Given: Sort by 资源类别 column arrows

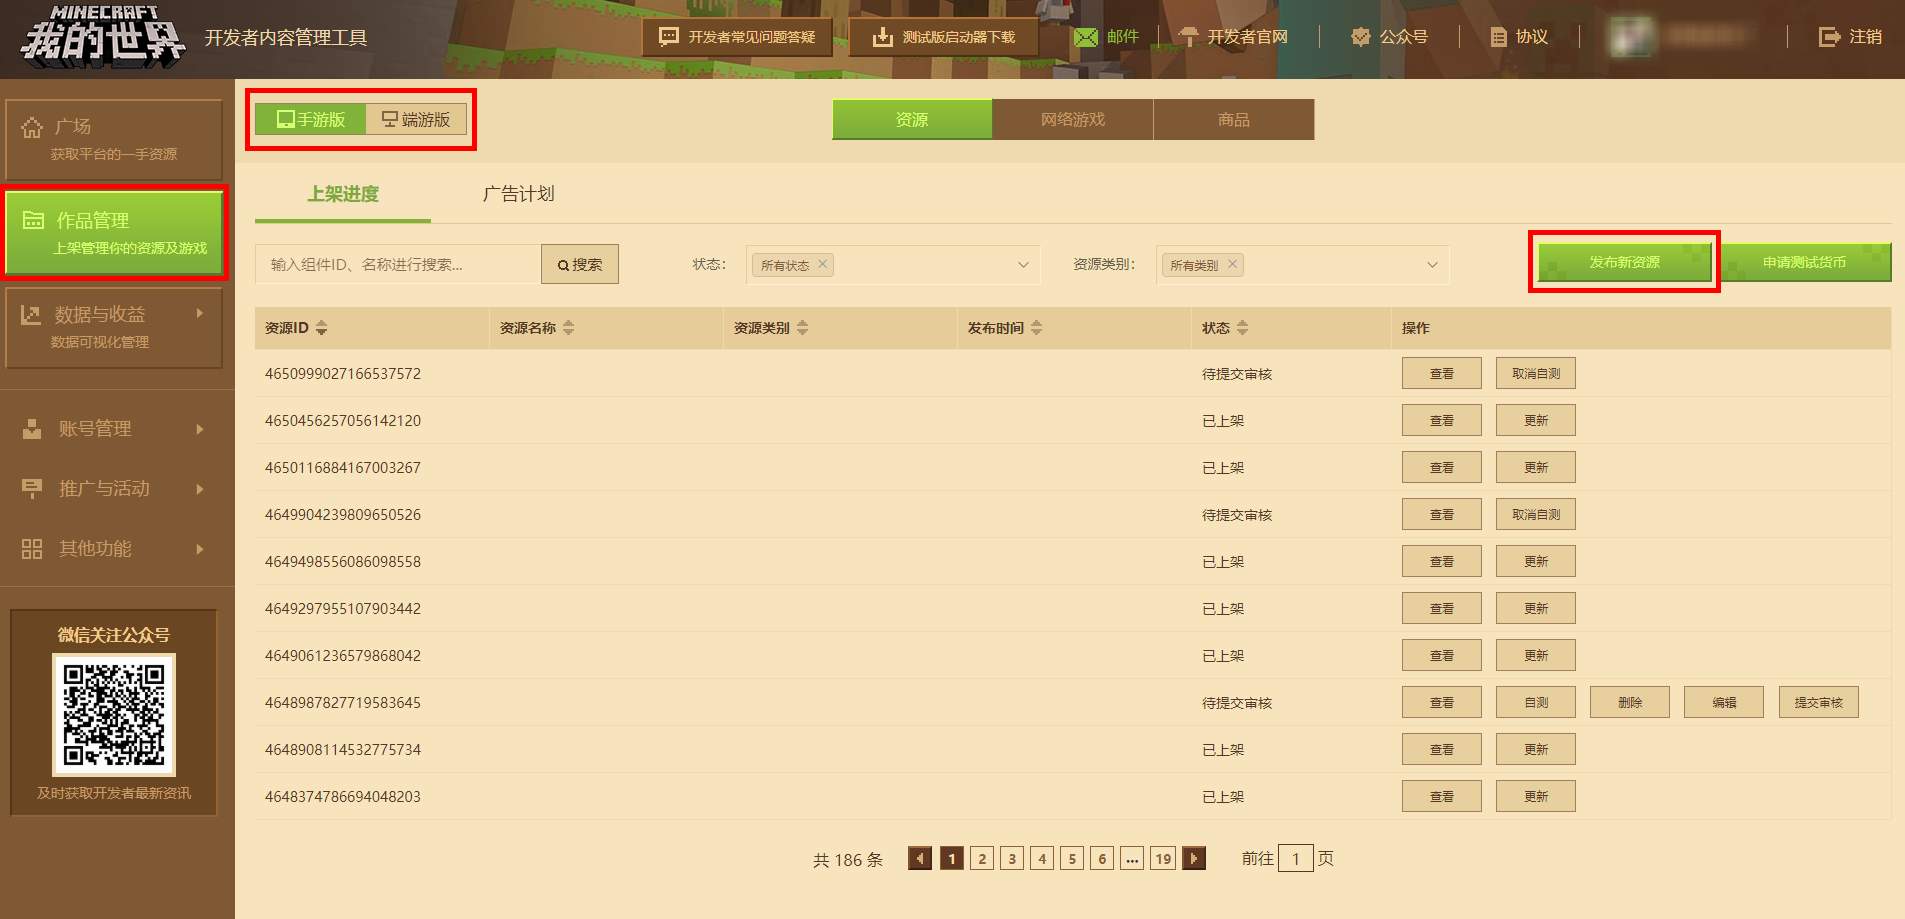Looking at the screenshot, I should [802, 328].
